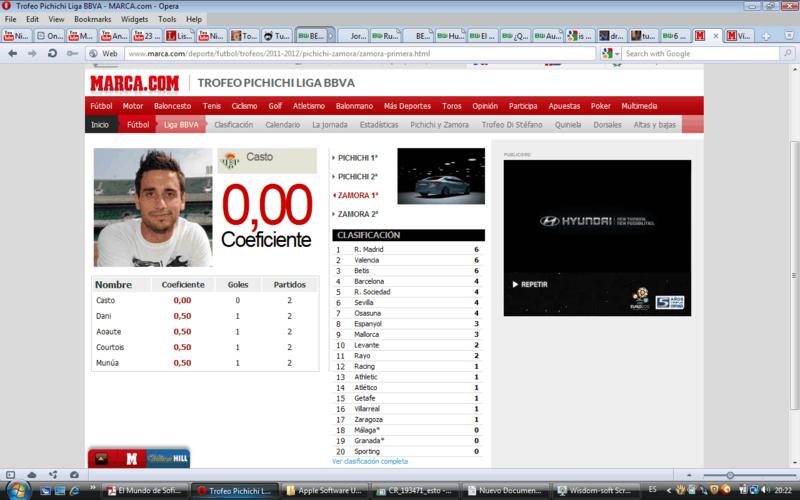Click the Internet Explorer quick launch icon
This screenshot has width=800, height=500.
[74, 491]
